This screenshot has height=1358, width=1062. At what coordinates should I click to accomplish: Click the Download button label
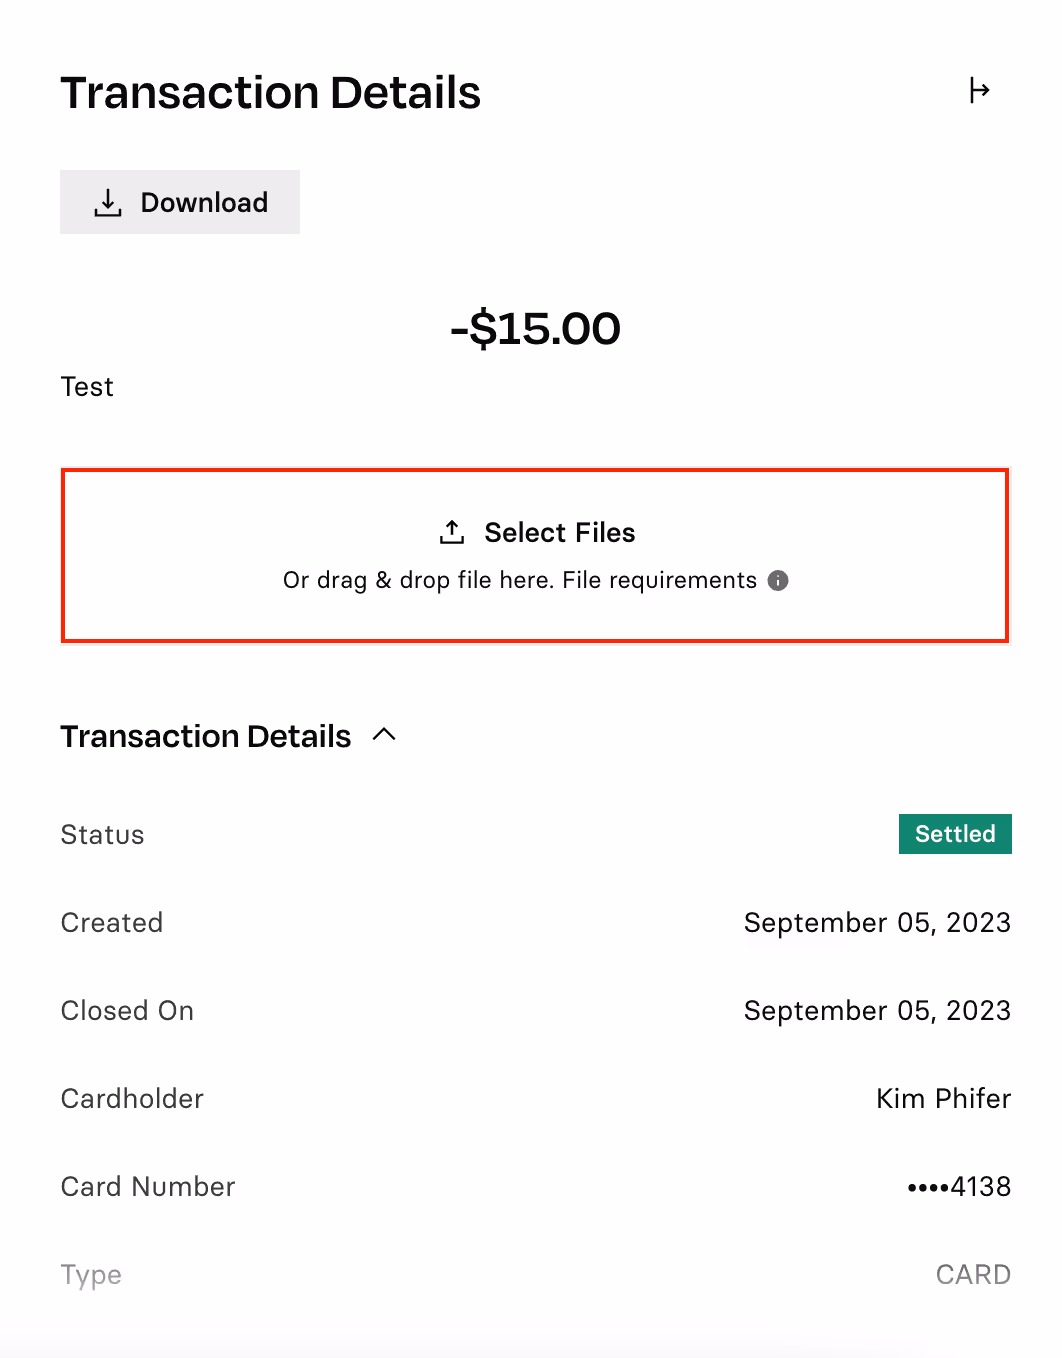tap(204, 202)
